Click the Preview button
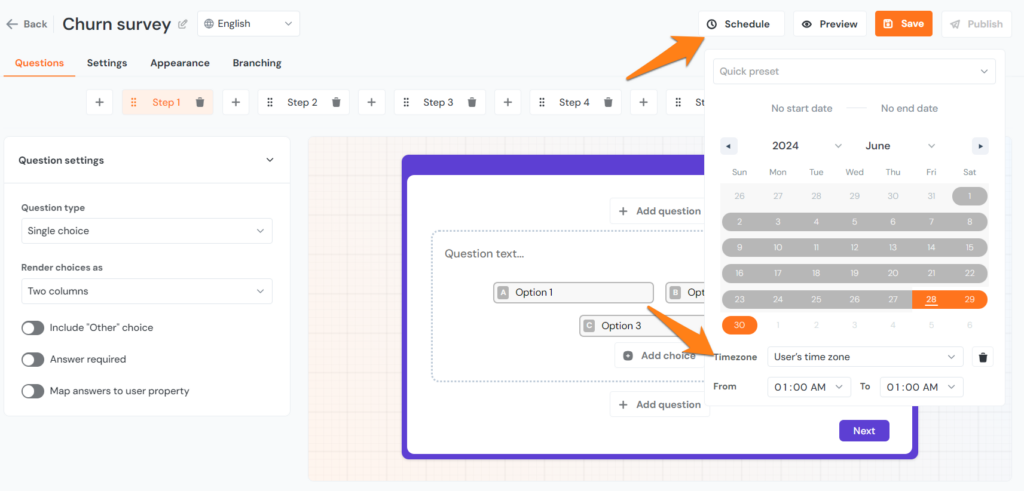 click(x=830, y=24)
